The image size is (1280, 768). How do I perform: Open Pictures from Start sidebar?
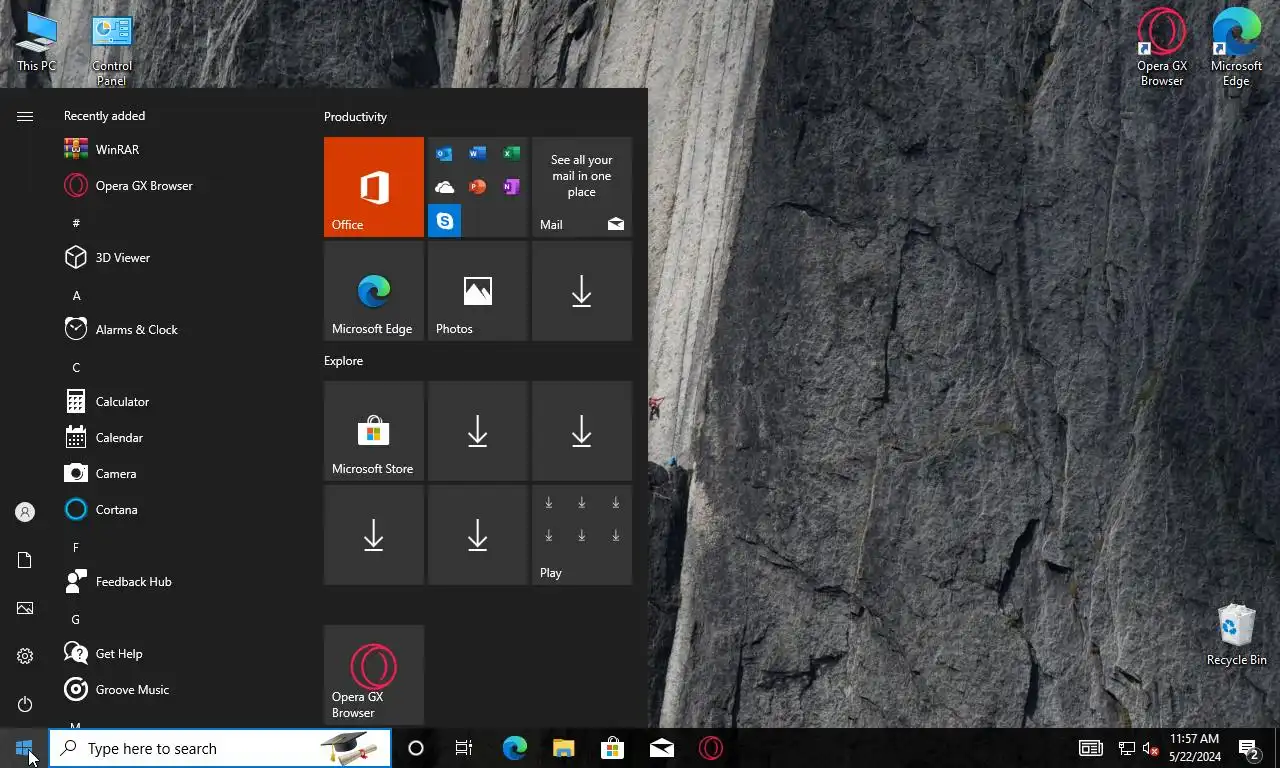tap(25, 608)
